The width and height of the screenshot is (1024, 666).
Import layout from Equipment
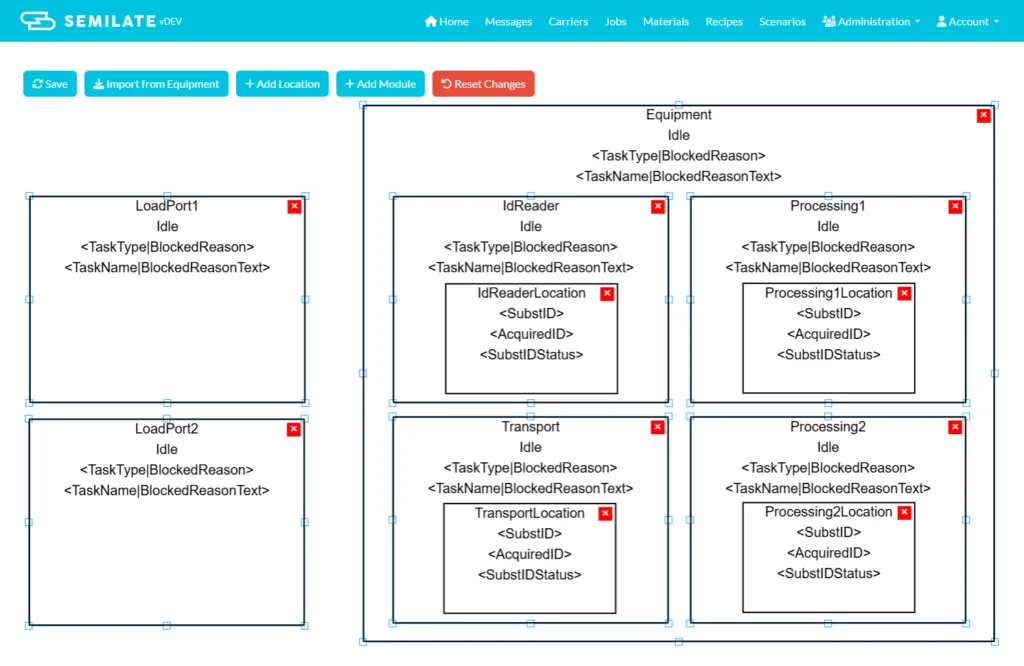156,84
